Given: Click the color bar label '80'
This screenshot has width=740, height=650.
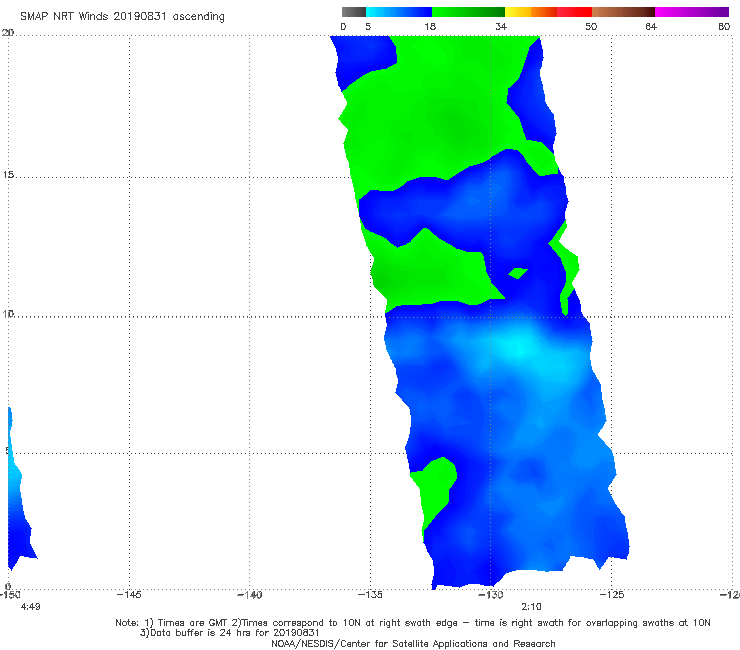Looking at the screenshot, I should pos(724,26).
